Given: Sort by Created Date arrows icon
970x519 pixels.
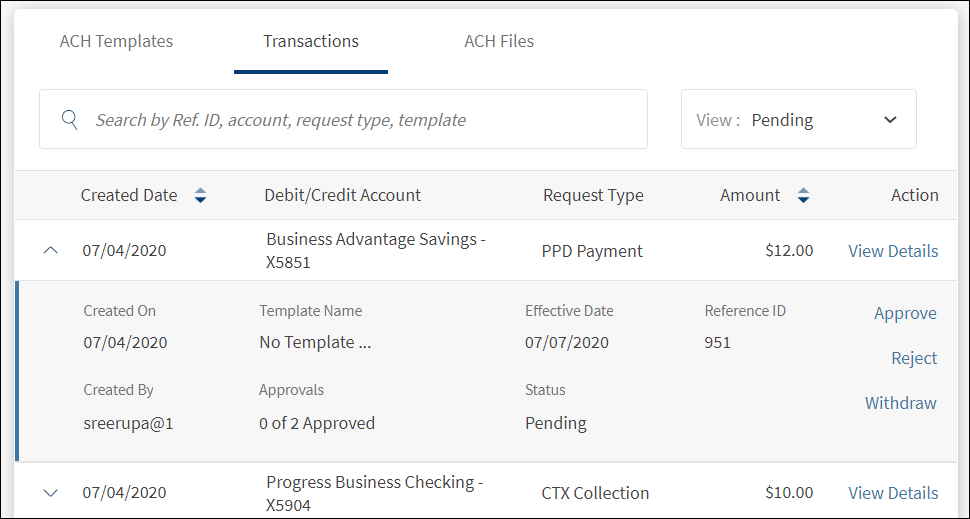Looking at the screenshot, I should (x=200, y=196).
